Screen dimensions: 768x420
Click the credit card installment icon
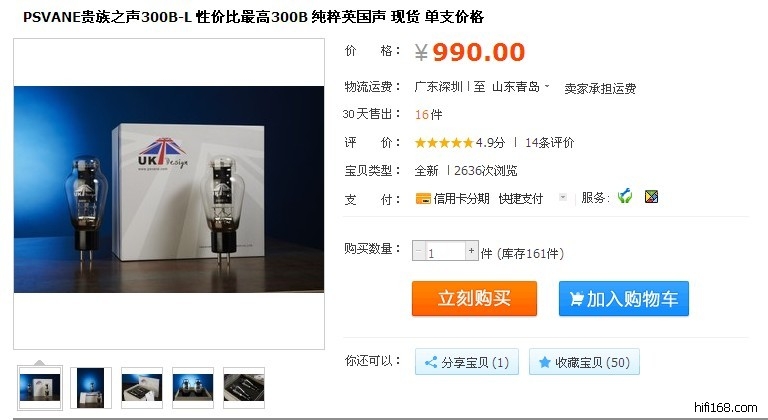click(x=423, y=198)
